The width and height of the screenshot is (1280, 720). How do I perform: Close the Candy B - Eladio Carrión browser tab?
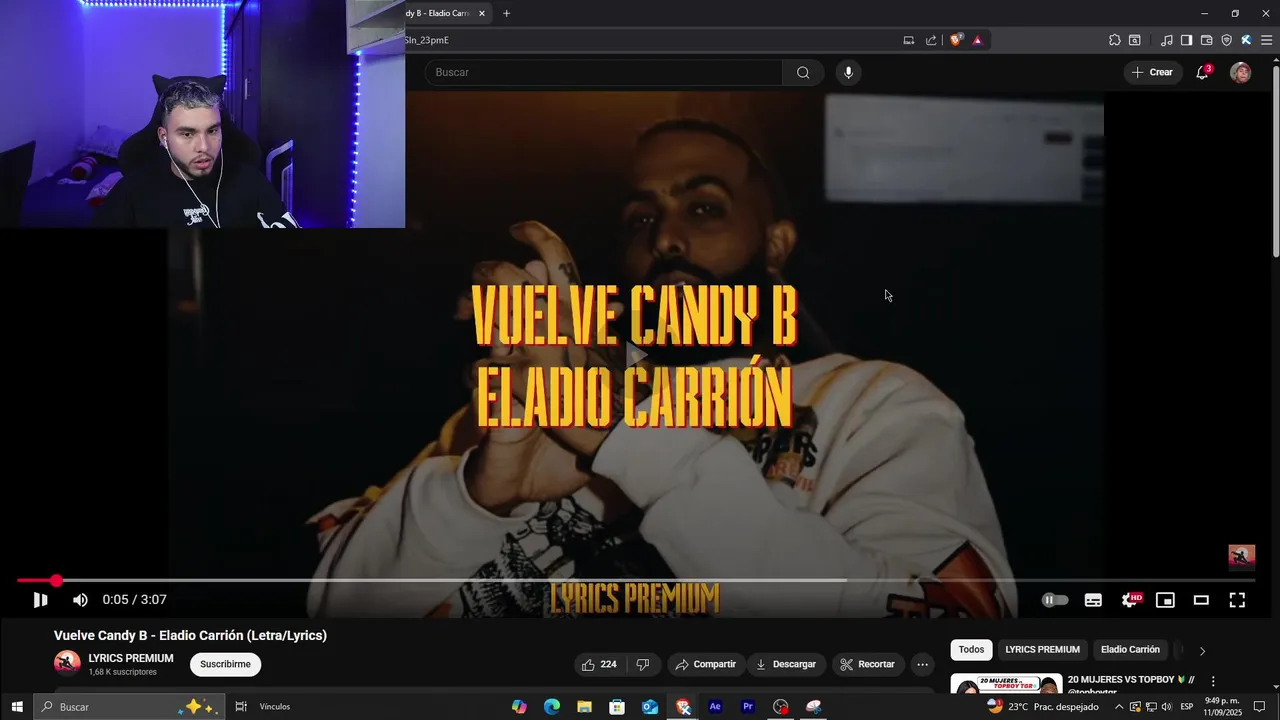click(x=482, y=13)
